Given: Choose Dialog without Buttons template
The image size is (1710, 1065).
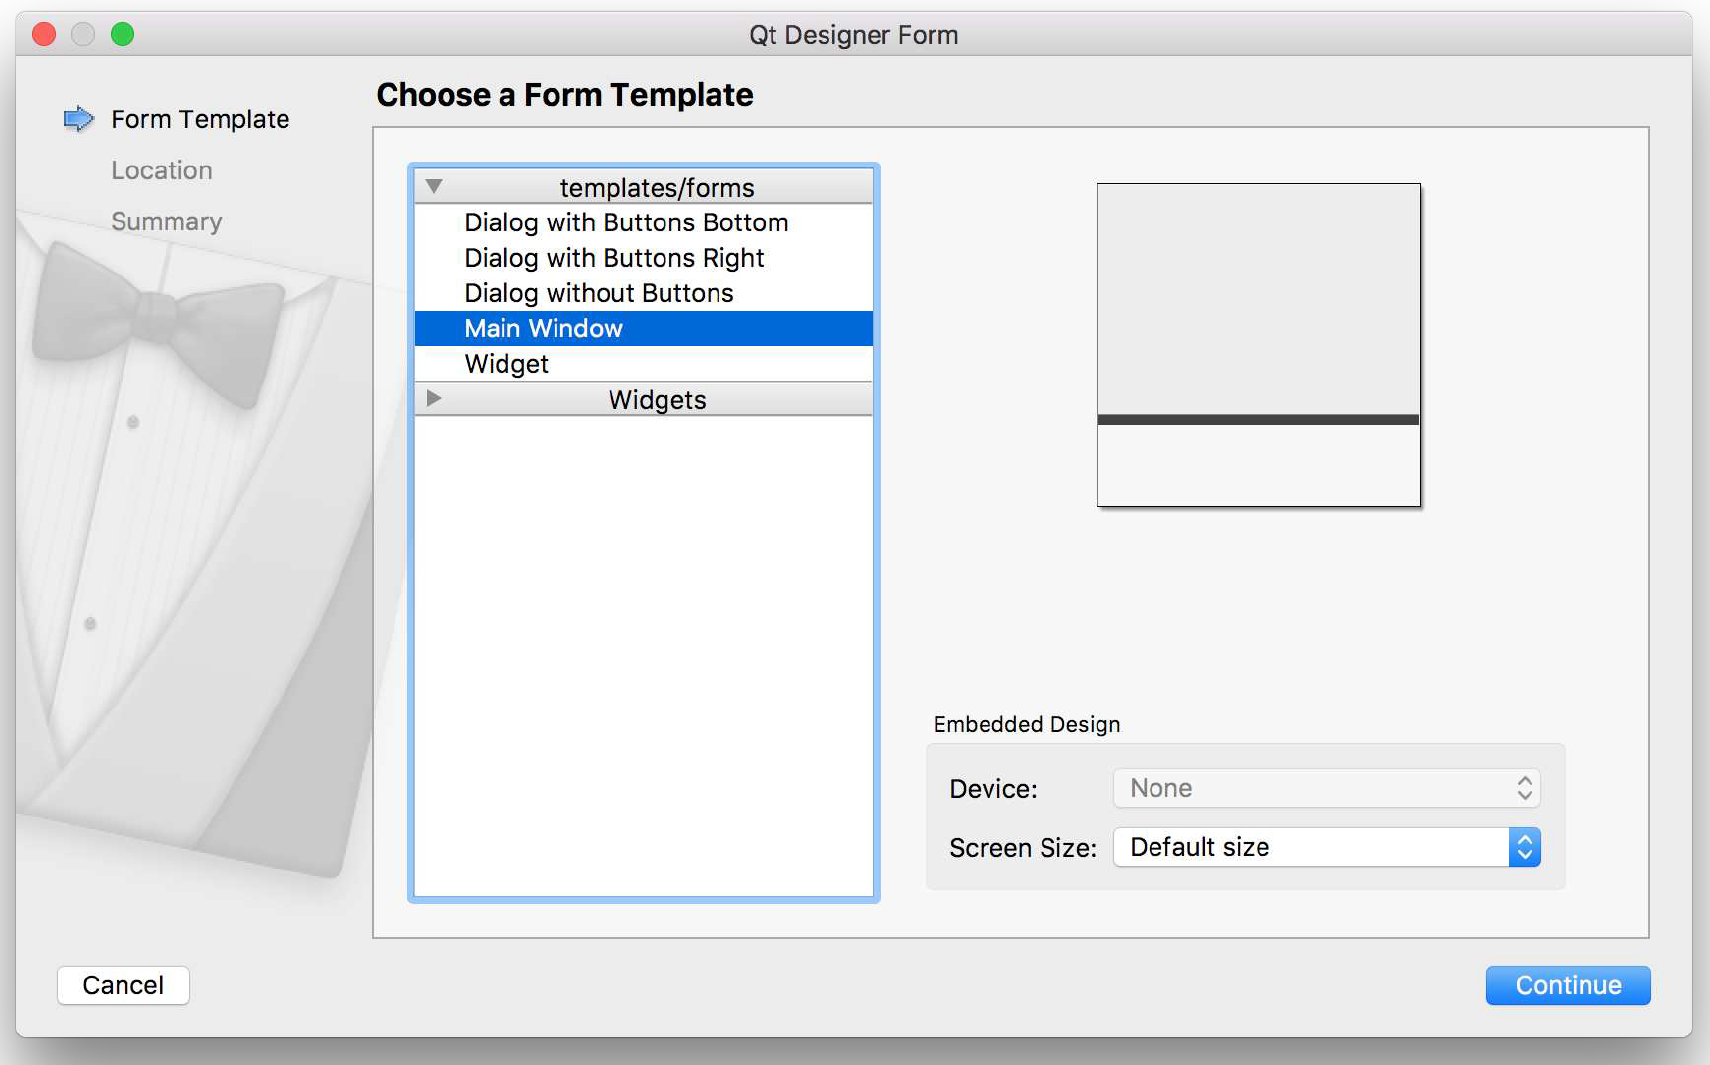Looking at the screenshot, I should [644, 293].
